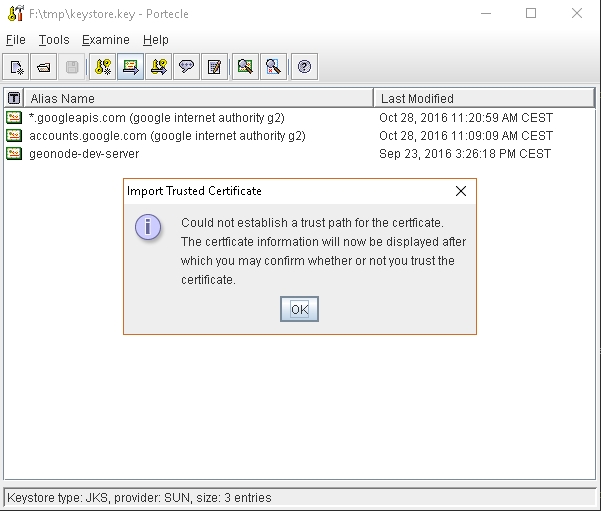Click the New Keystore toolbar icon
Screen dimensions: 601x511
point(16,67)
